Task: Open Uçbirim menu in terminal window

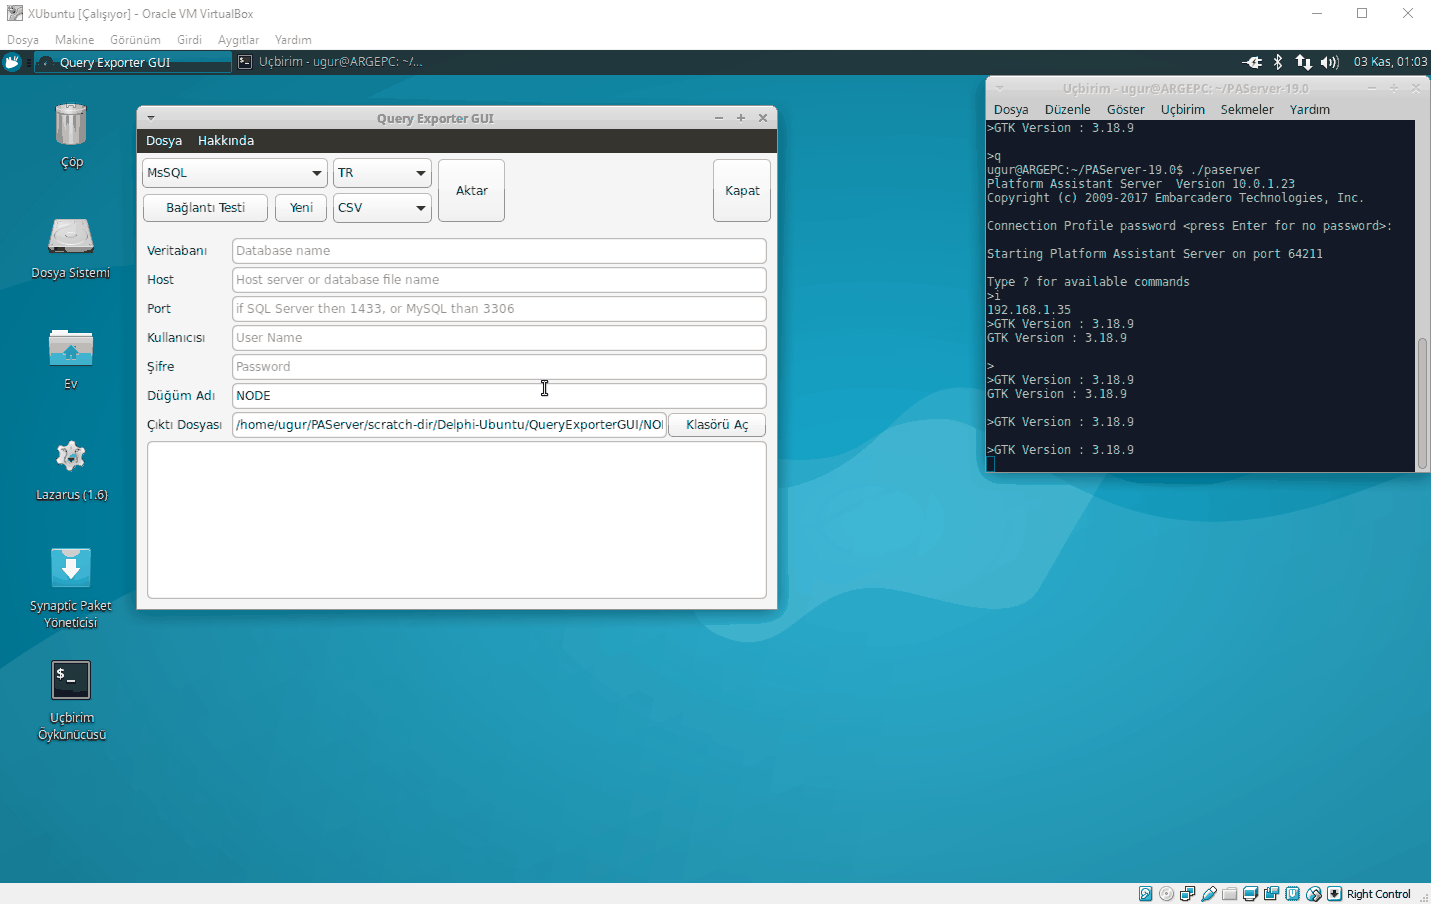Action: point(1183,110)
